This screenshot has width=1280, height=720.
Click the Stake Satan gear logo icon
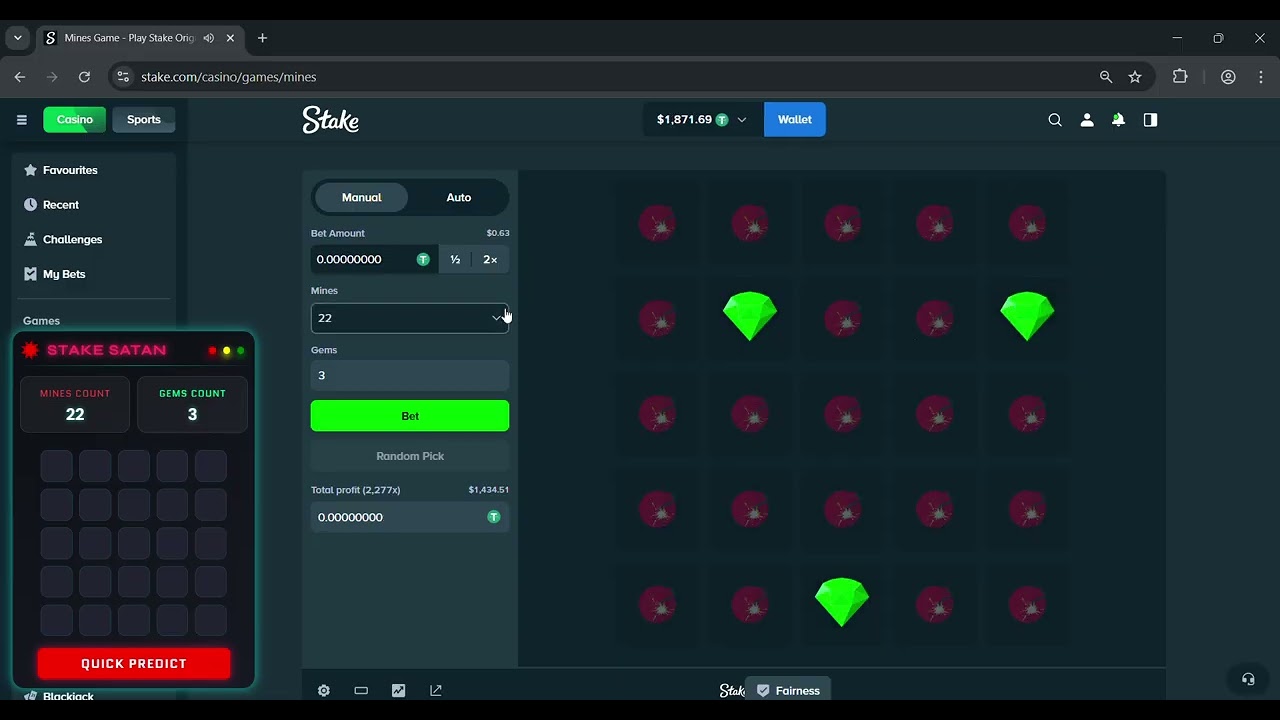click(x=30, y=350)
